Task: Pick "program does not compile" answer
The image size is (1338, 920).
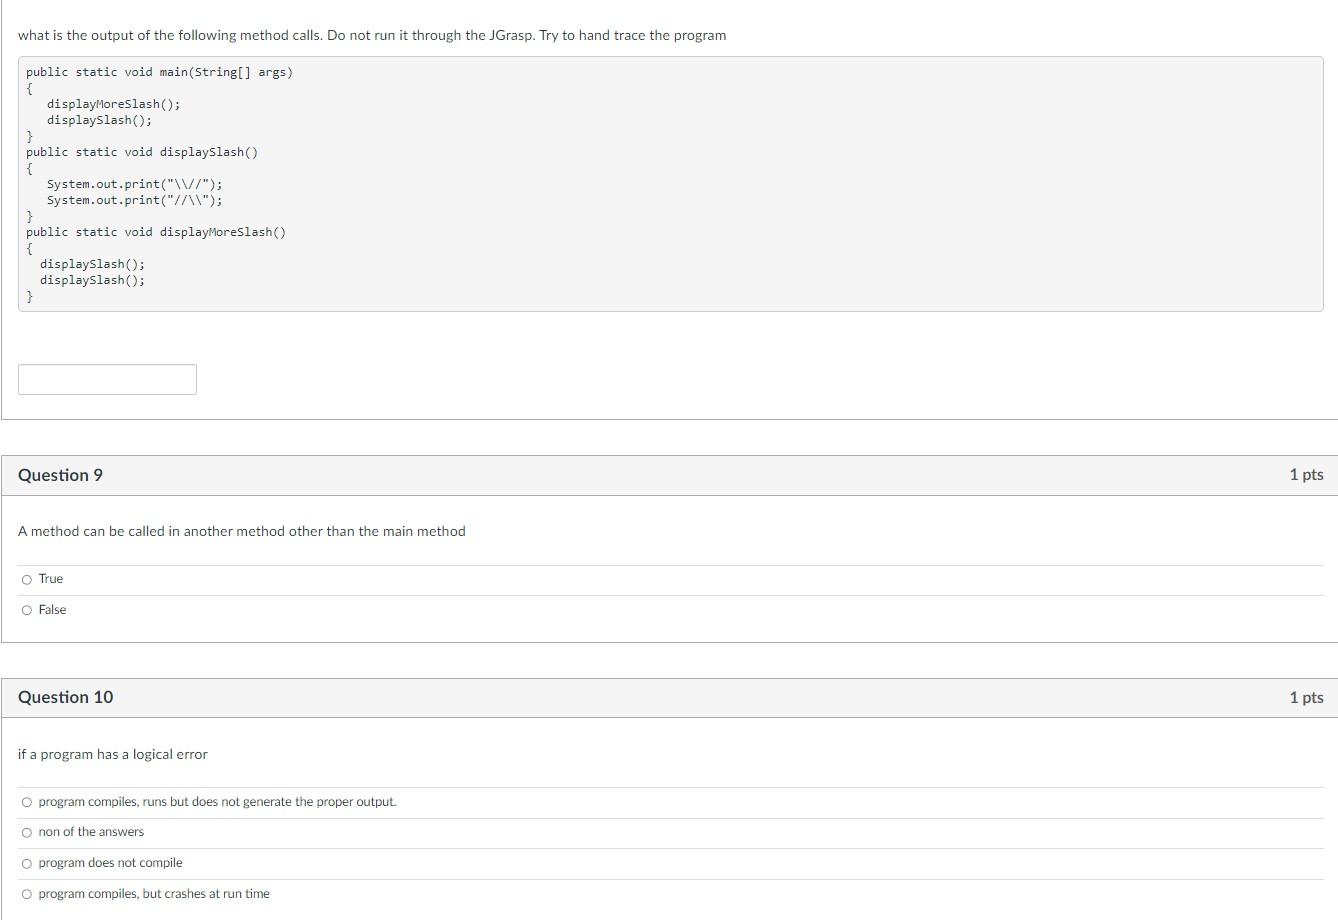Action: coord(27,862)
